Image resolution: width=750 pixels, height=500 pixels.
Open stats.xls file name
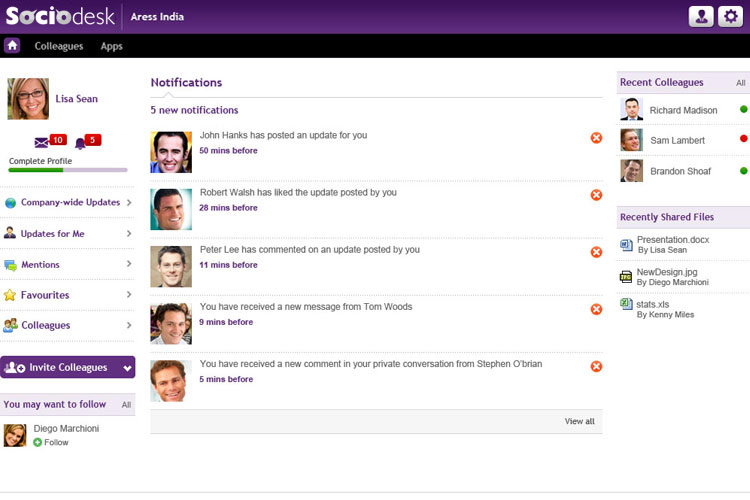click(x=652, y=304)
